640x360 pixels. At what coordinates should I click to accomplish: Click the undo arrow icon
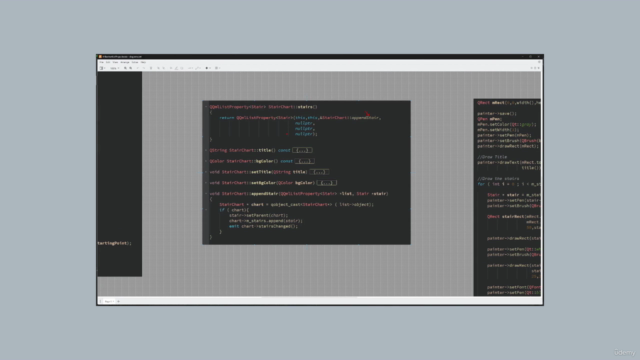click(138, 68)
